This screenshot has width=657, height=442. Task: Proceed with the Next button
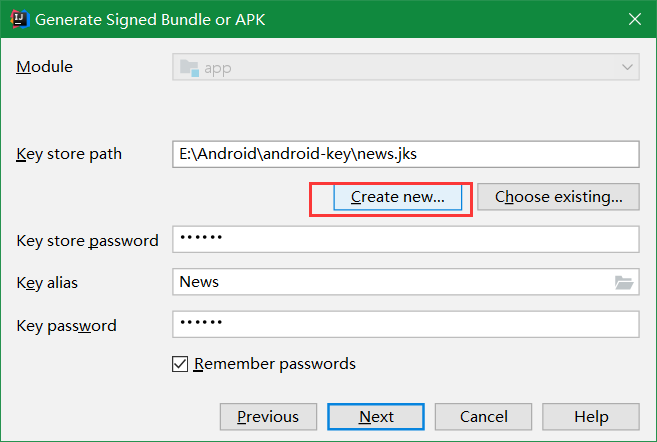[376, 417]
